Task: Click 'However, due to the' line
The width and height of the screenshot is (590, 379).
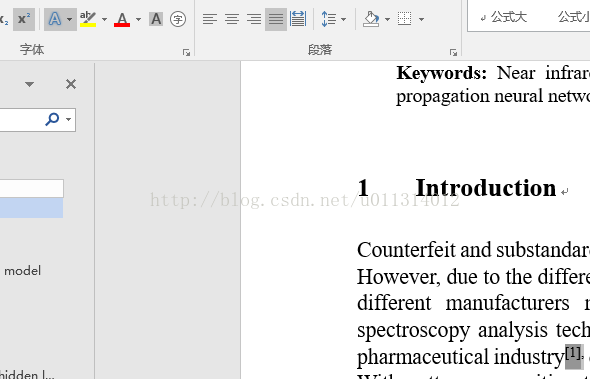Action: (x=473, y=277)
